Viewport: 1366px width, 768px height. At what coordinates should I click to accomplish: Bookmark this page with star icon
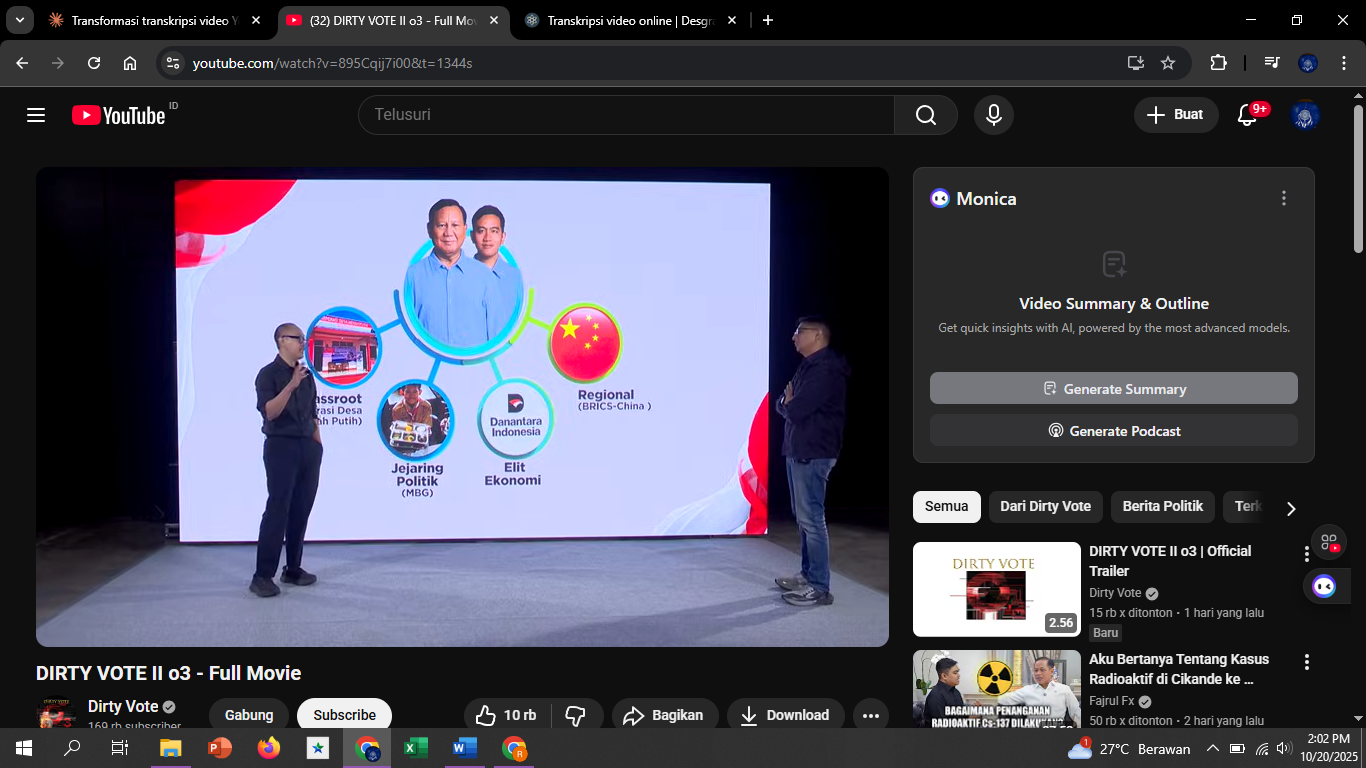coord(1167,63)
